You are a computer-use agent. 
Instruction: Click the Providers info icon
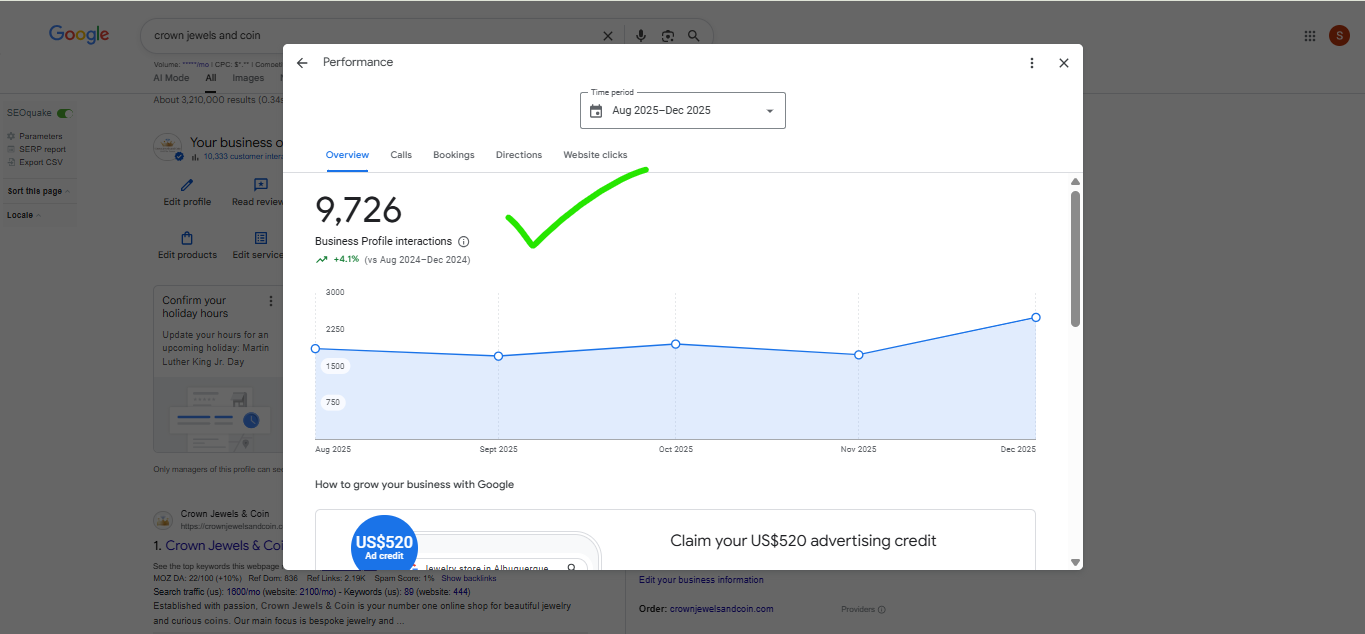coord(882,609)
